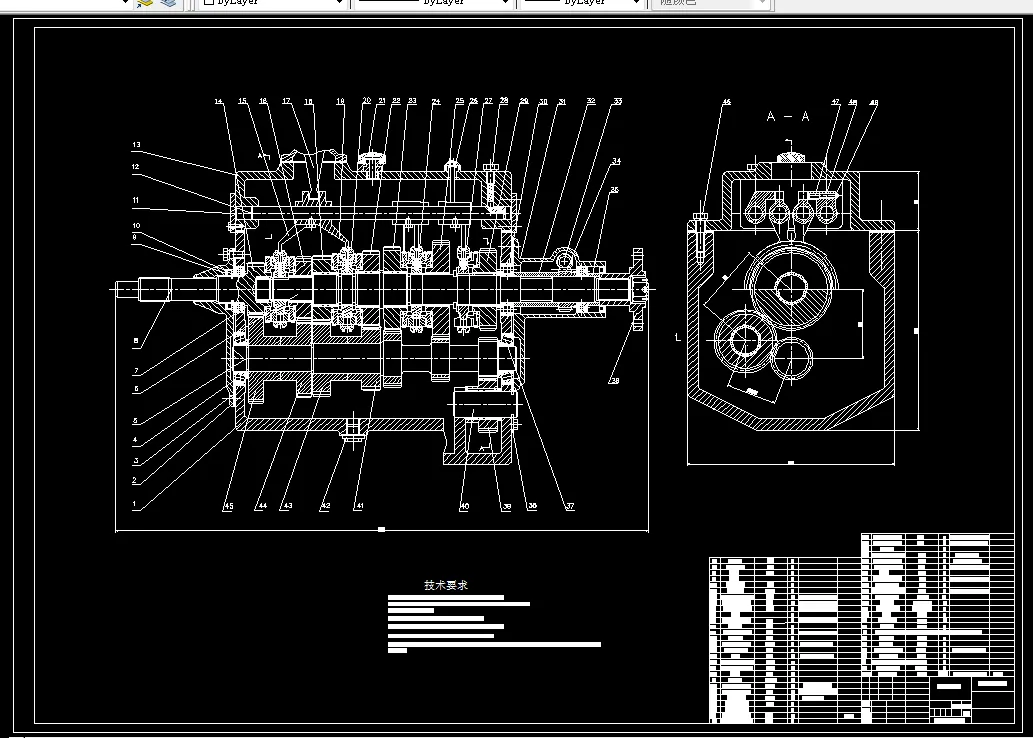Click part balloon number 15
1033x738 pixels.
pyautogui.click(x=242, y=101)
